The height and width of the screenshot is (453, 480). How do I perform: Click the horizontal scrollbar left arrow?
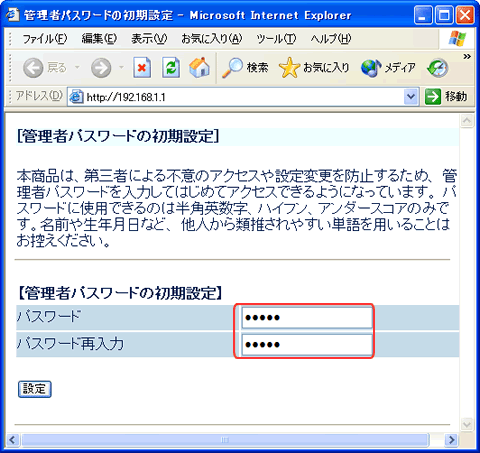13,440
